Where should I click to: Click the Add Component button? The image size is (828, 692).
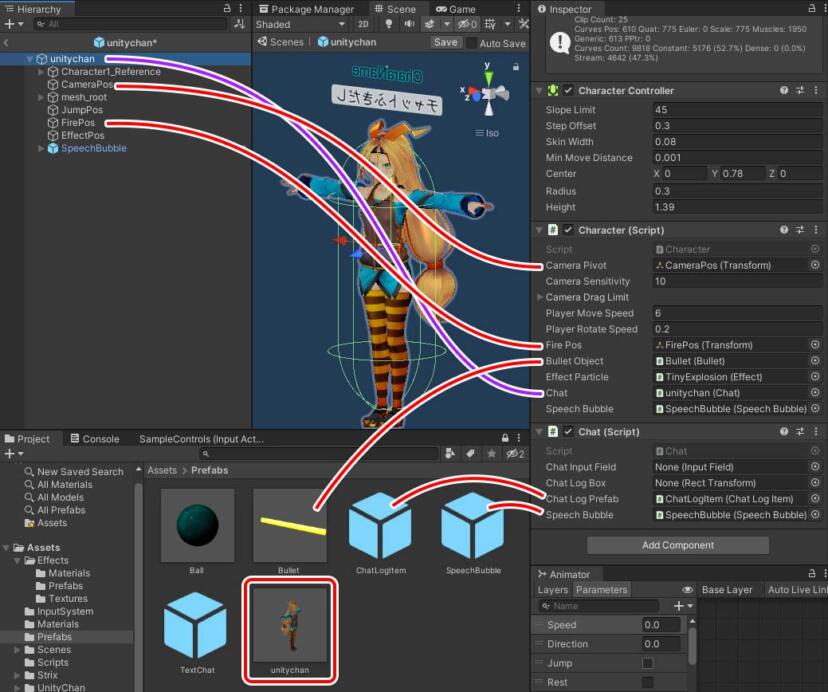678,545
